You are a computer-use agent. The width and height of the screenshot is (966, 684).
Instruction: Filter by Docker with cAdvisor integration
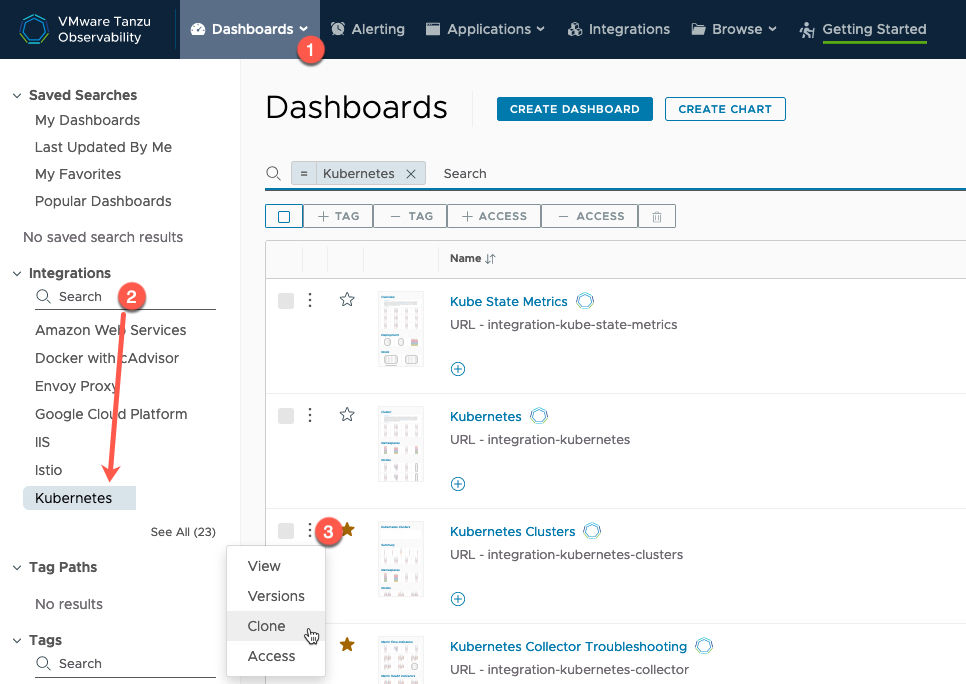point(107,358)
